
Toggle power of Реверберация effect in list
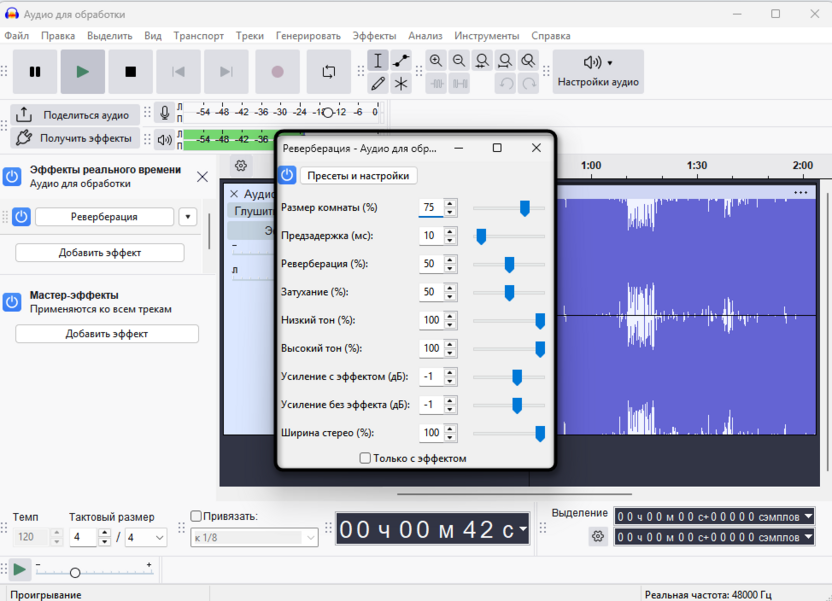tap(21, 216)
